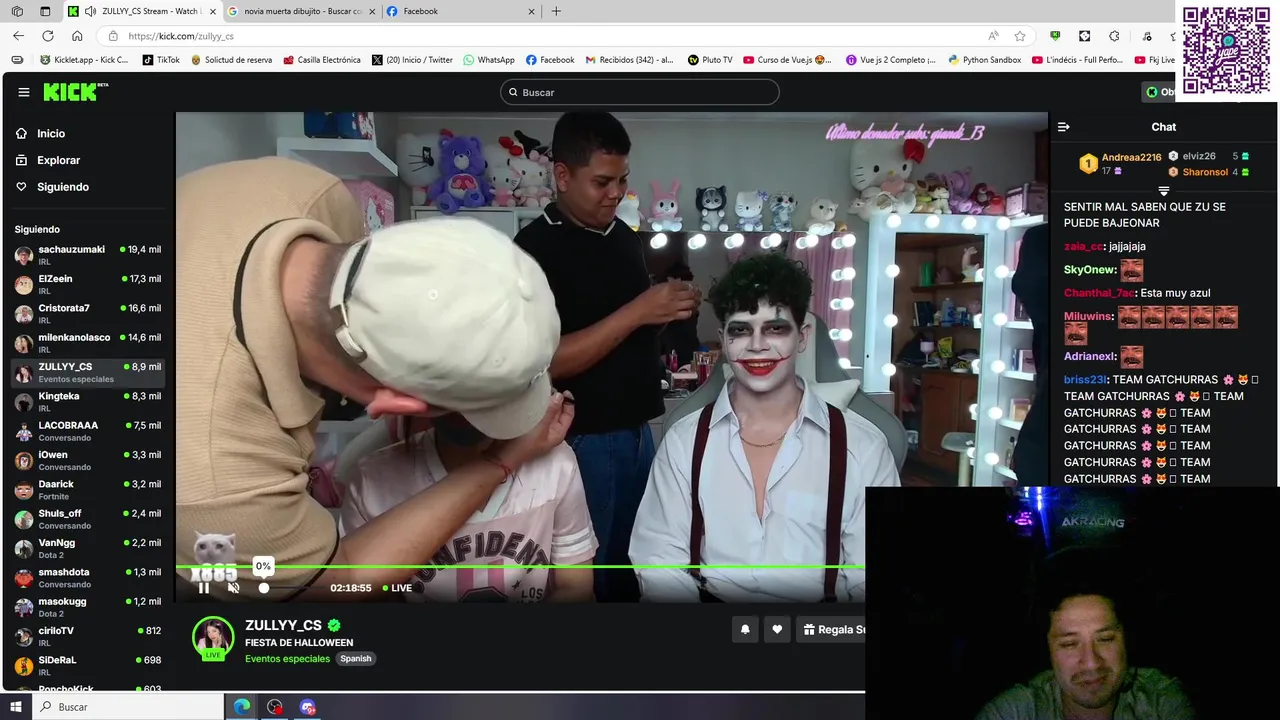Open Kingteka channel

tap(88, 402)
